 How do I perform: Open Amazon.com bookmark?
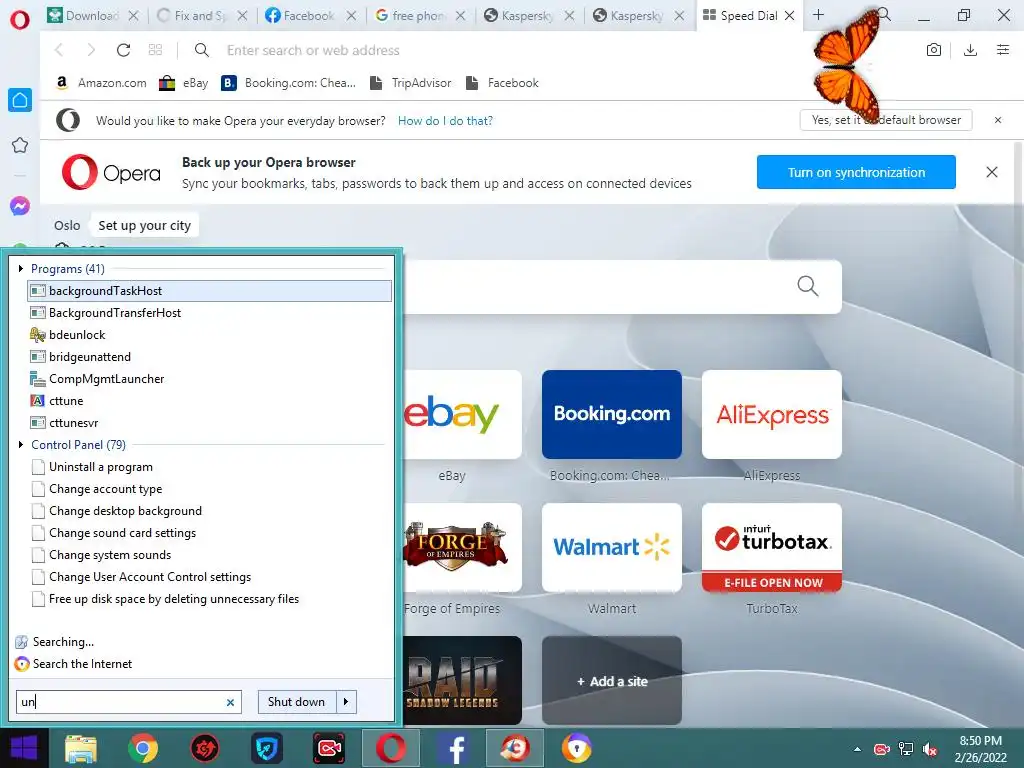coord(101,83)
